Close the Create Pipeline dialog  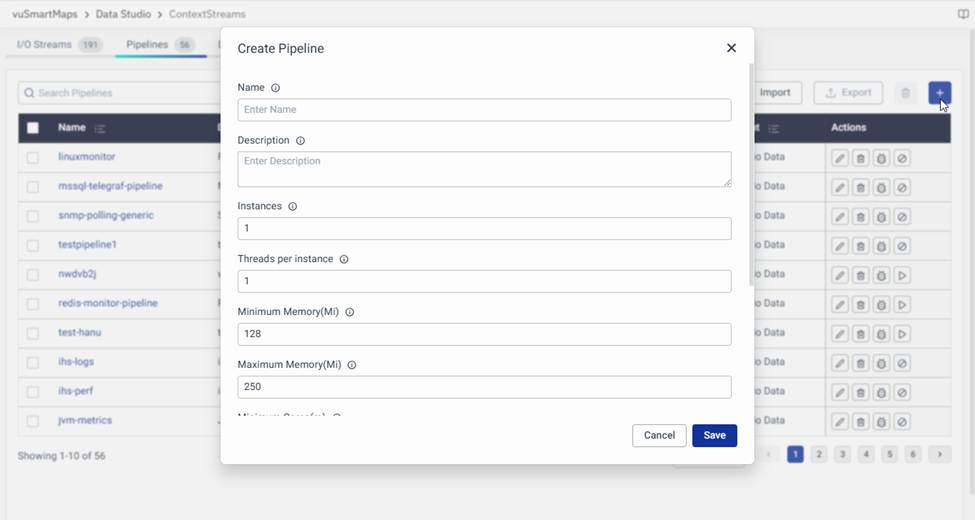(x=731, y=48)
